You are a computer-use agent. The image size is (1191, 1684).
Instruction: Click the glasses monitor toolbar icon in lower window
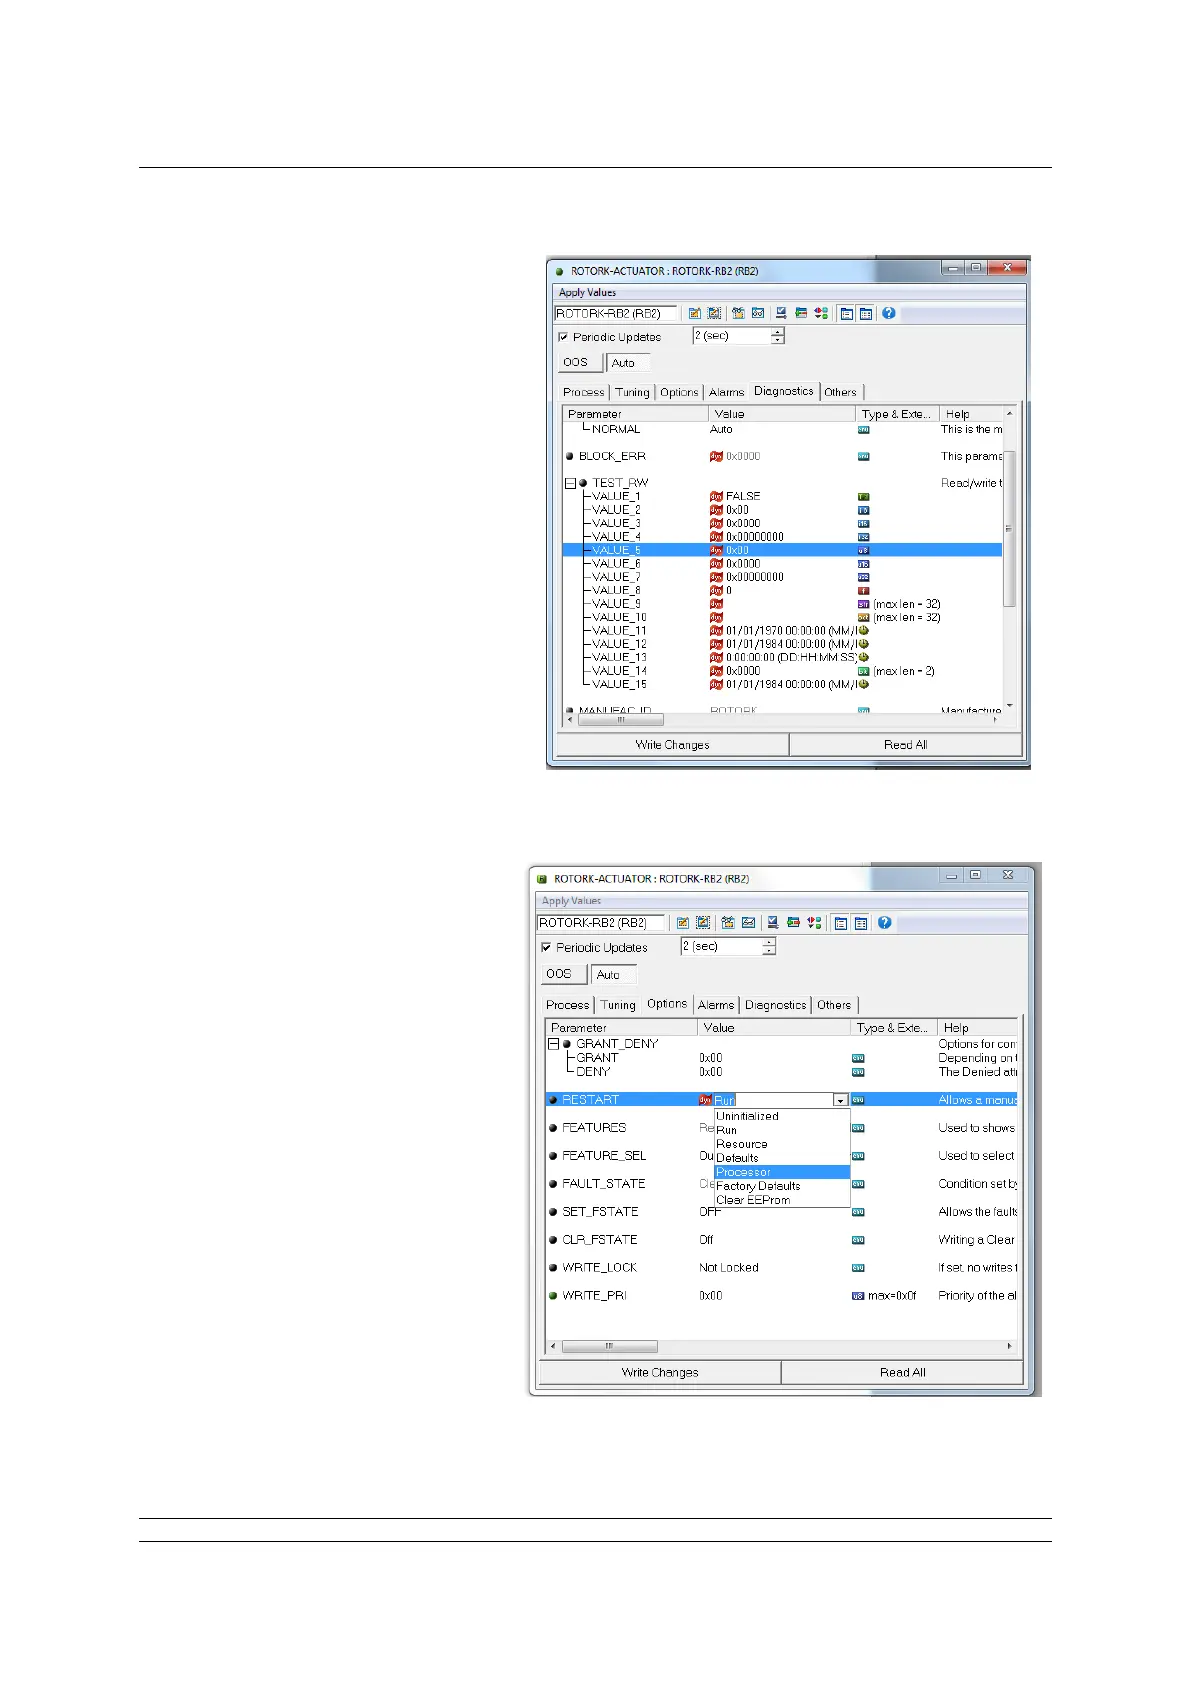tap(748, 923)
